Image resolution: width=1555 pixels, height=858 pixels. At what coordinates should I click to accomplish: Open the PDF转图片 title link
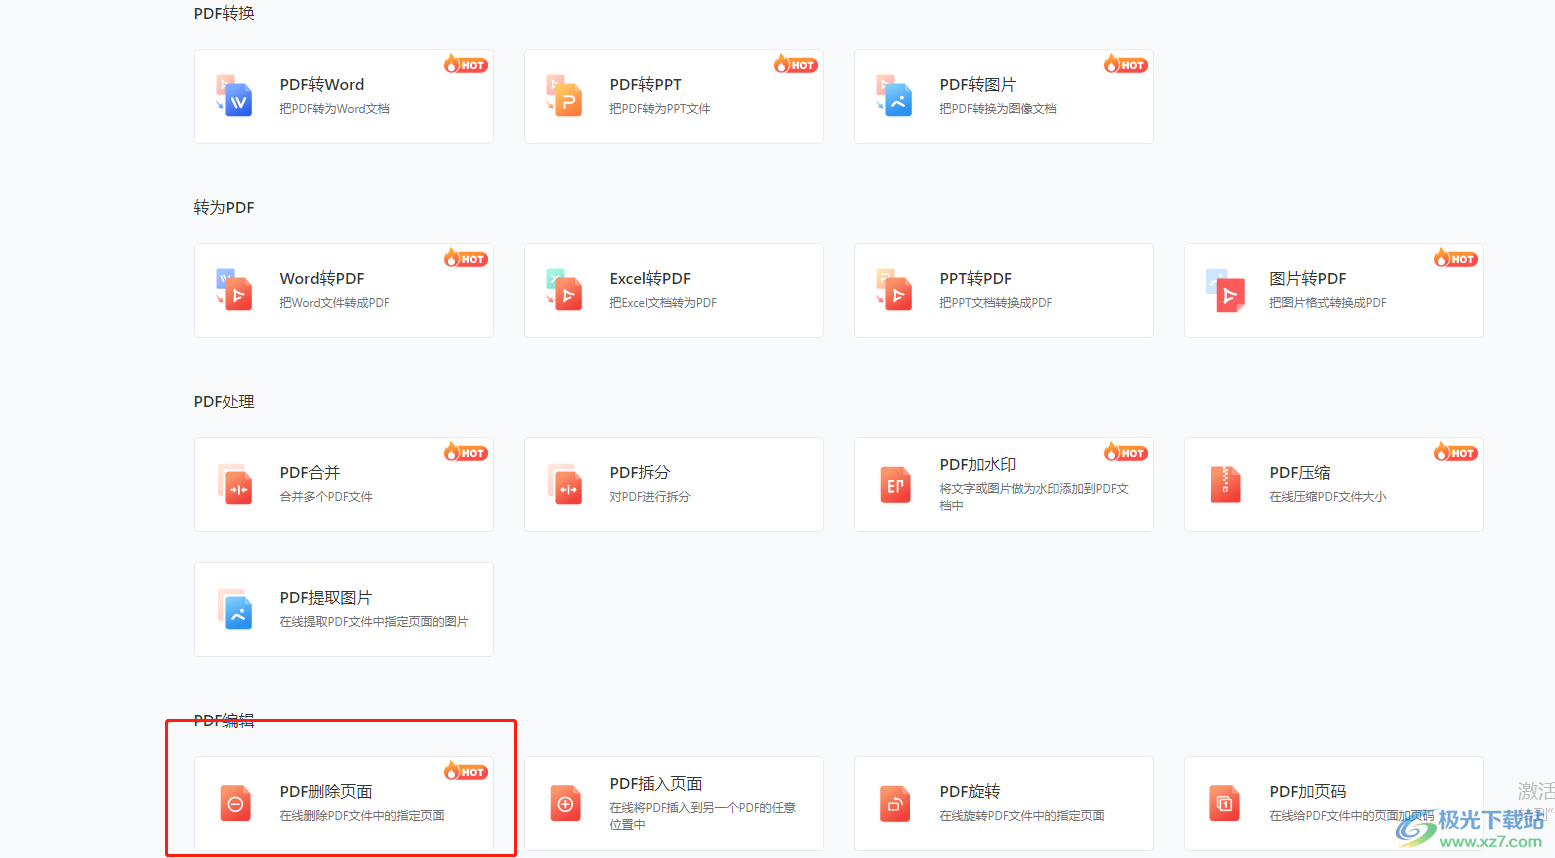coord(978,85)
